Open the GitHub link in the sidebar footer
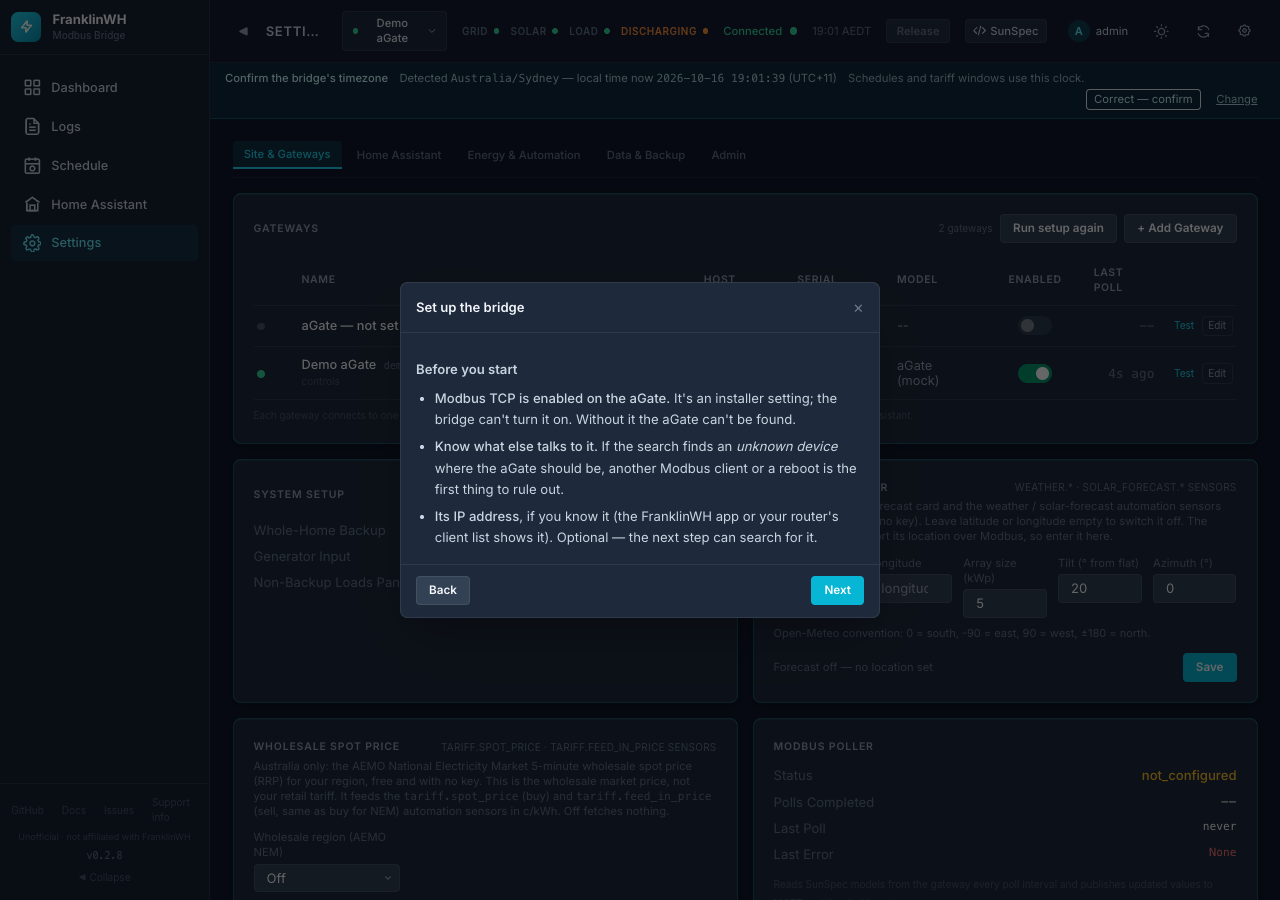The image size is (1280, 900). coord(27,810)
